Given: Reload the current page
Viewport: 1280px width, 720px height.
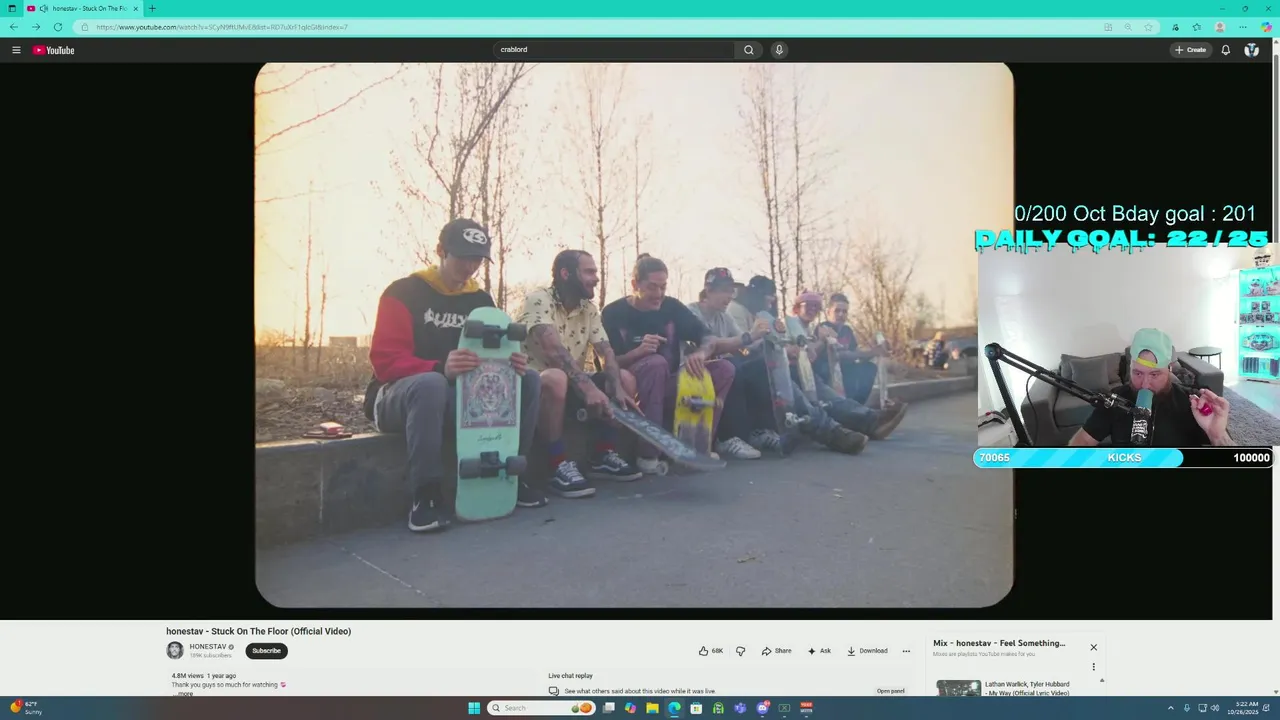Looking at the screenshot, I should [x=58, y=27].
